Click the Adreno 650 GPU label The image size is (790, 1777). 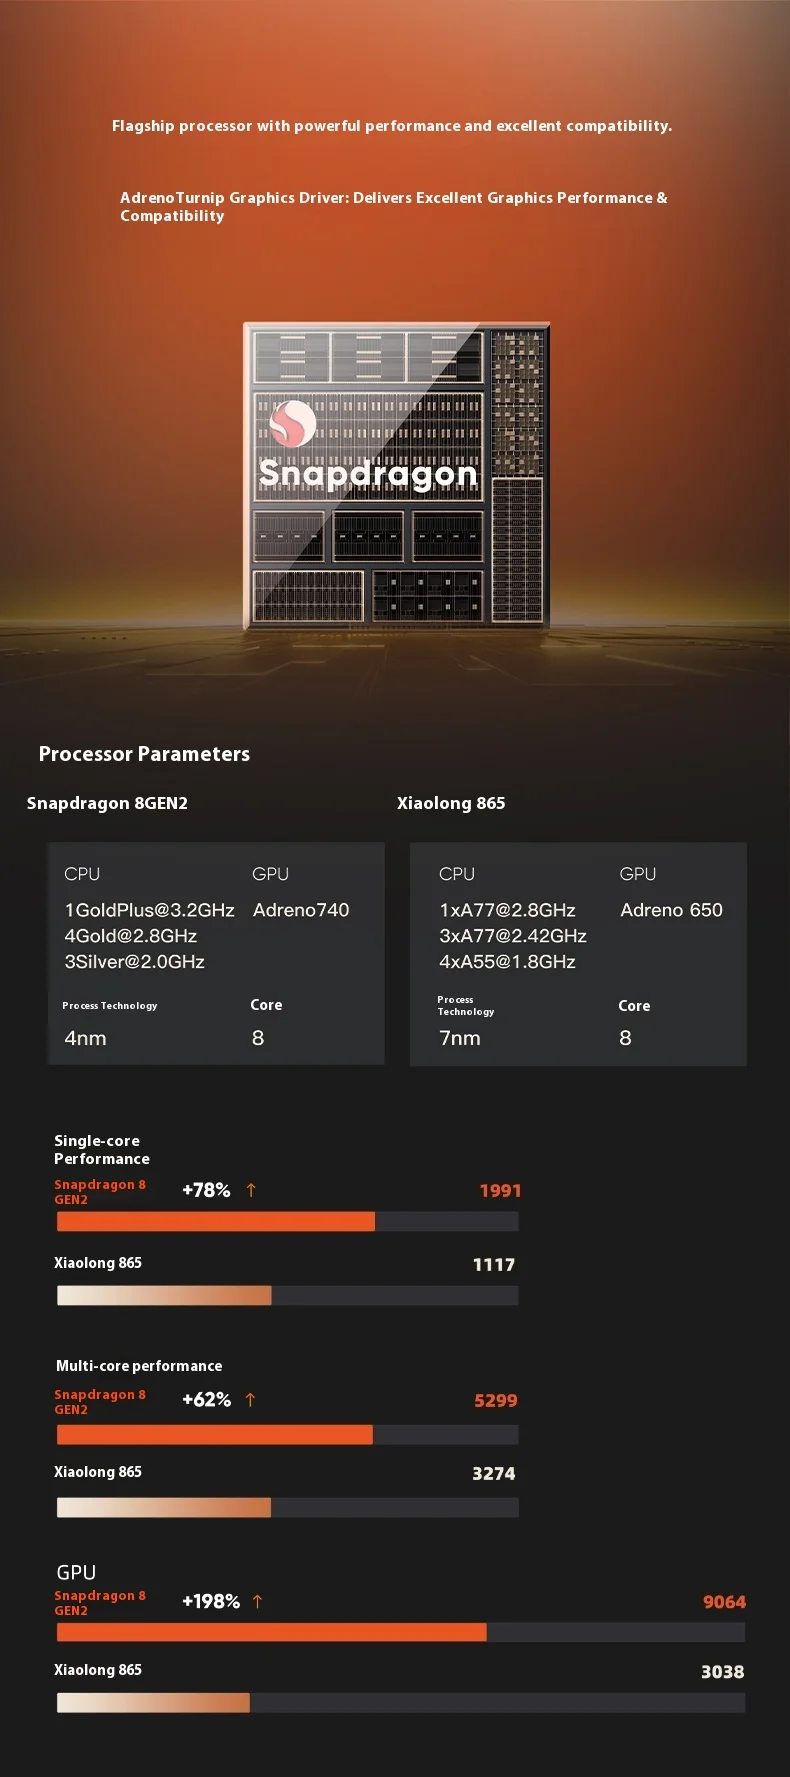[671, 910]
